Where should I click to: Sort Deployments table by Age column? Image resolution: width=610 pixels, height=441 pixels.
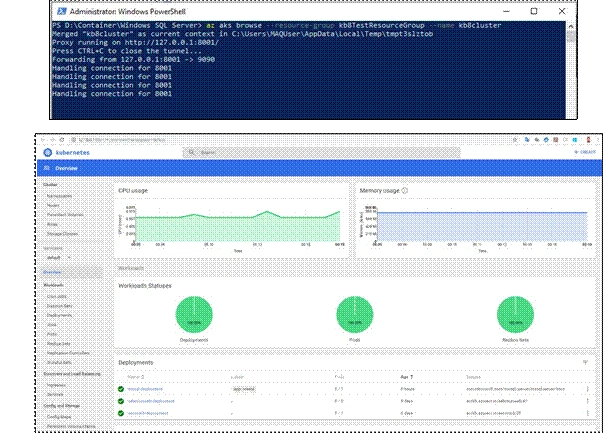[406, 377]
